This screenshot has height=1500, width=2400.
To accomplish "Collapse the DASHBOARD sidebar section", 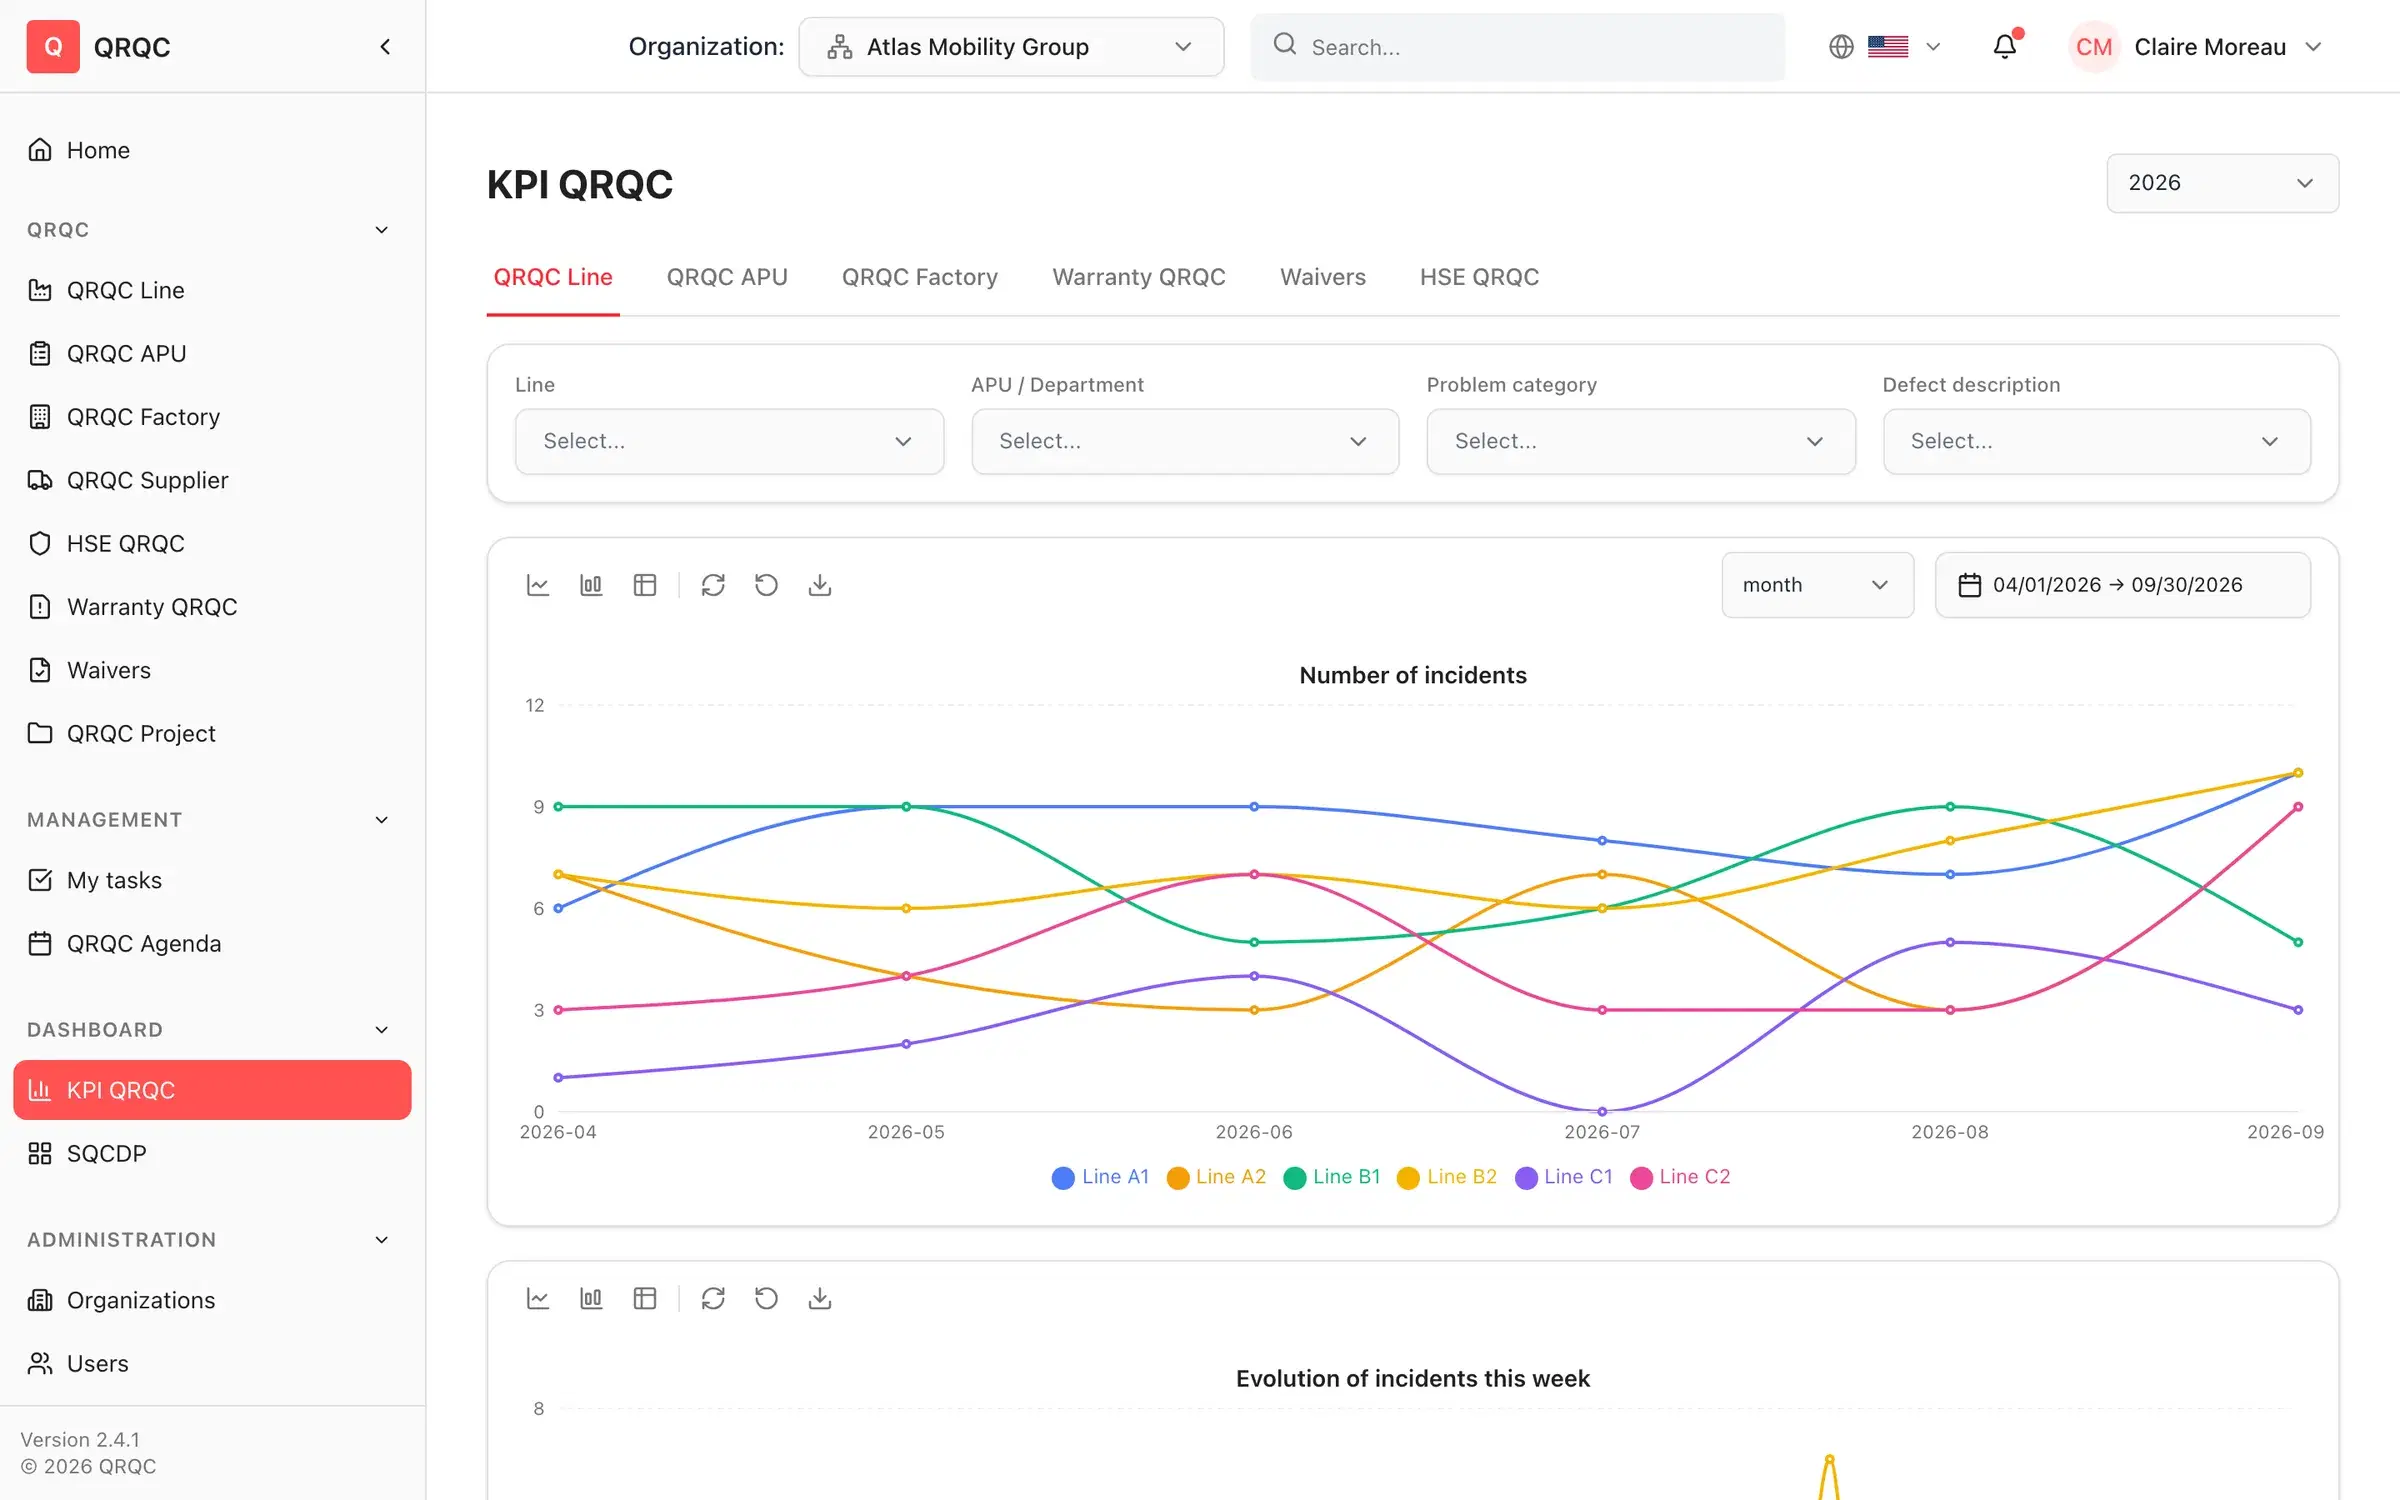I will coord(381,1030).
